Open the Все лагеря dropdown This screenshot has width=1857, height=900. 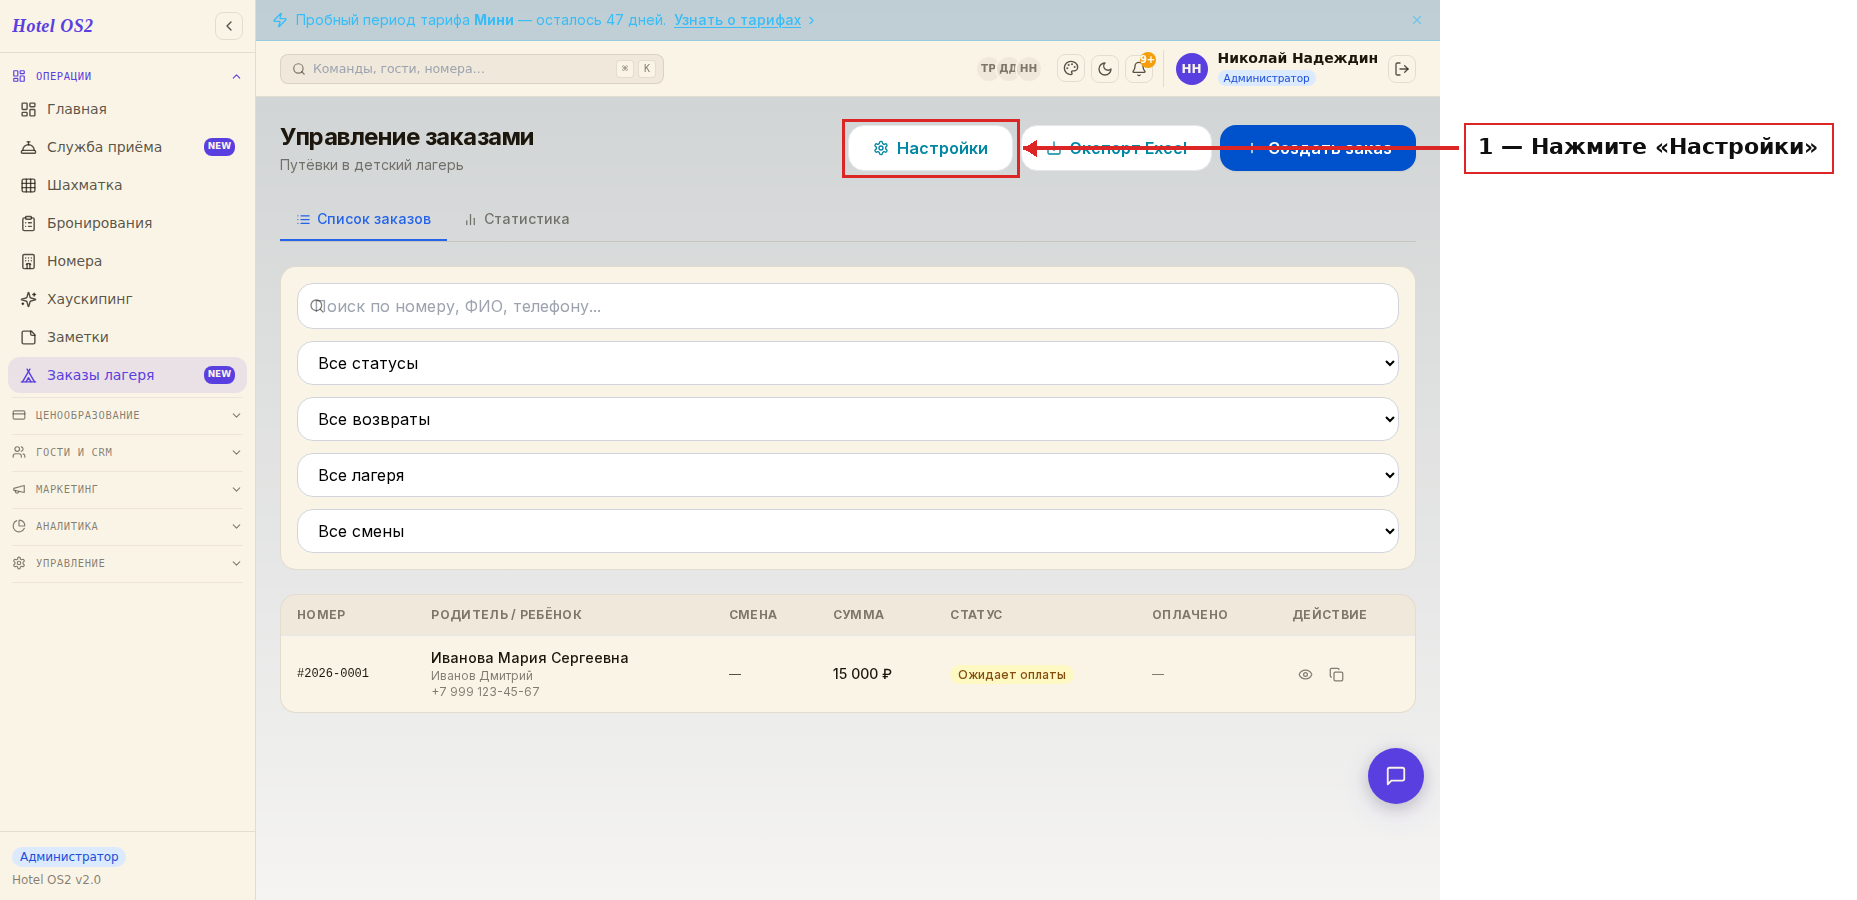click(848, 475)
